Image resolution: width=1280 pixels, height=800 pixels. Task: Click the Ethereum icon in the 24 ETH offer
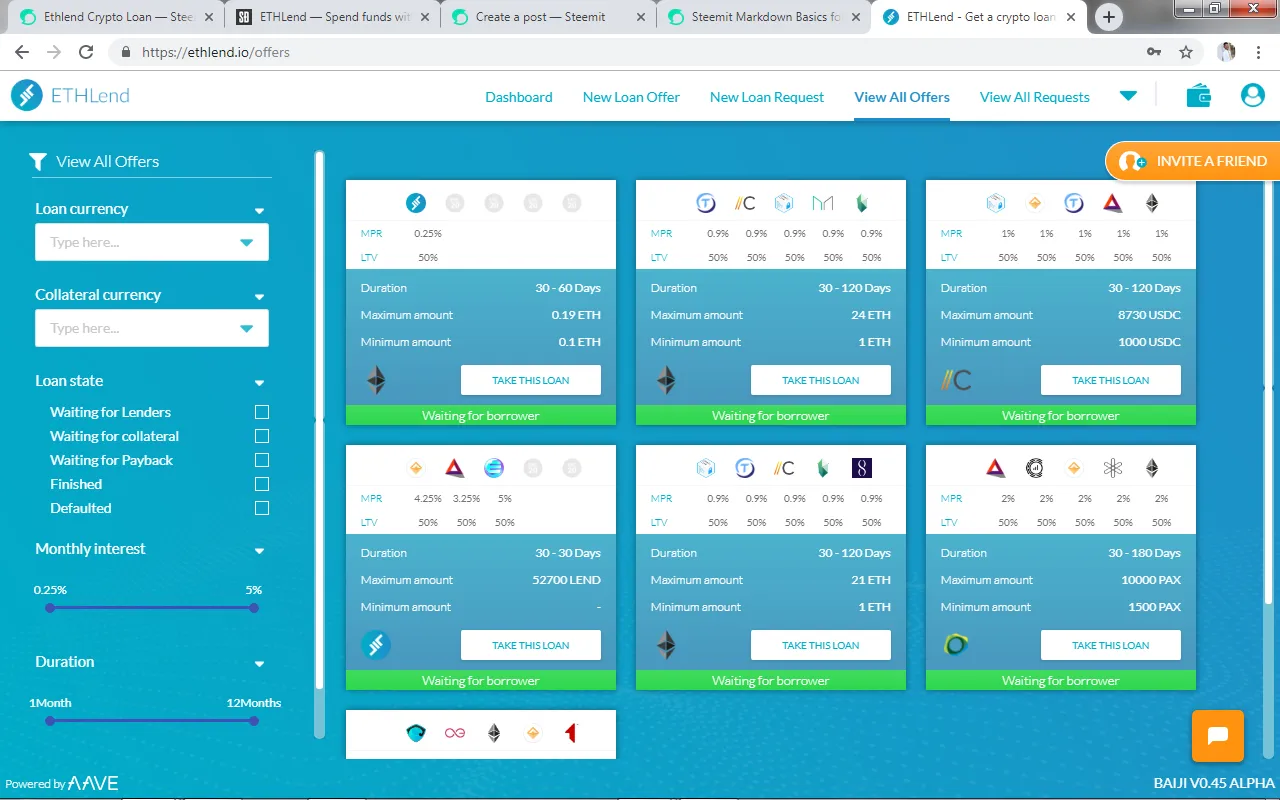click(665, 380)
